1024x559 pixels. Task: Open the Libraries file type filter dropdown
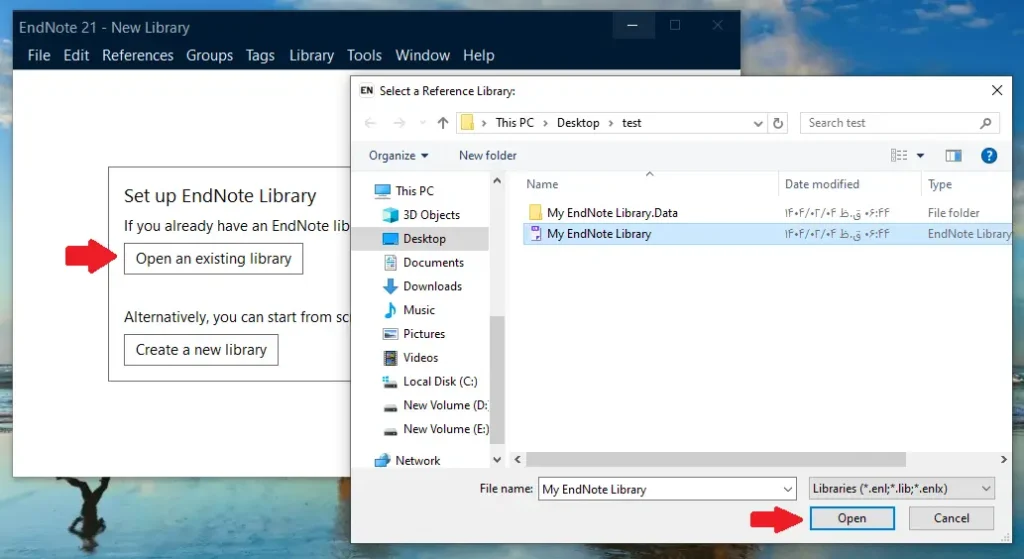[901, 488]
